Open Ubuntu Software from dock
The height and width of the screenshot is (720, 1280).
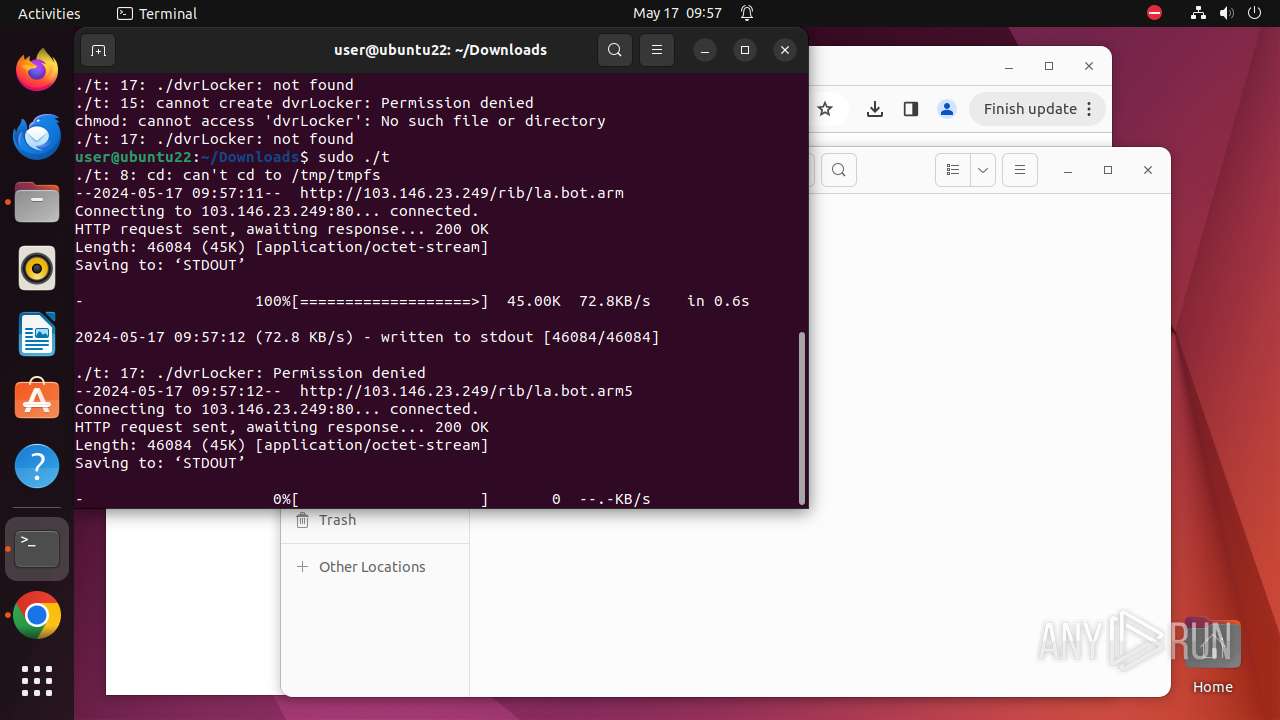[x=37, y=400]
